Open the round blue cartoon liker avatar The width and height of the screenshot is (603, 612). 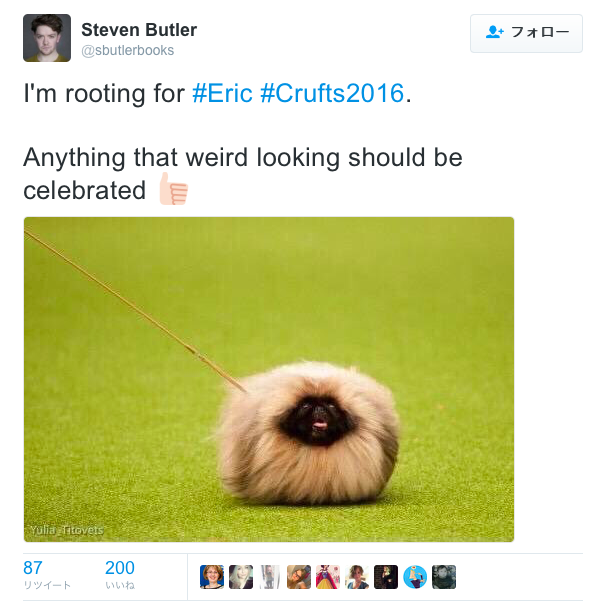[x=415, y=577]
